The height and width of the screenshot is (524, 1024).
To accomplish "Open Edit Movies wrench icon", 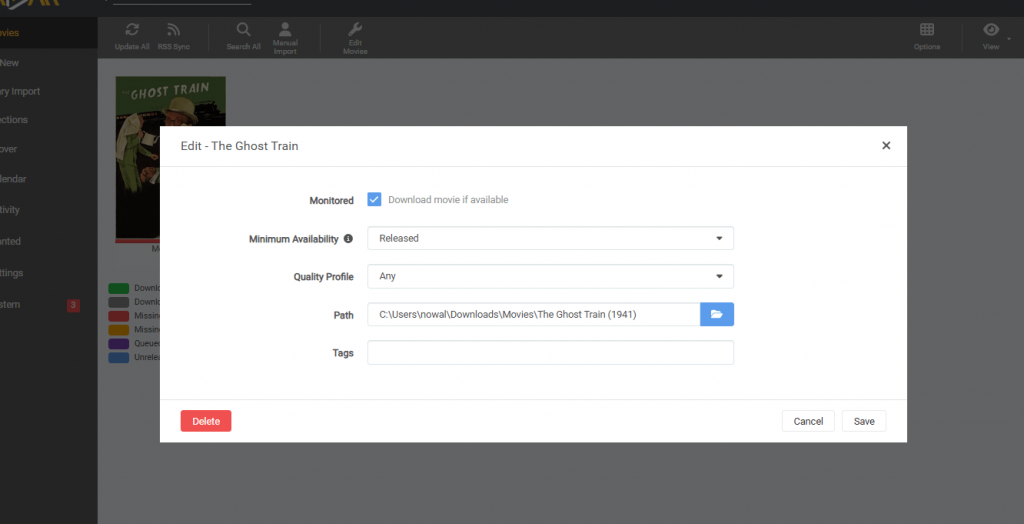I will 355,29.
